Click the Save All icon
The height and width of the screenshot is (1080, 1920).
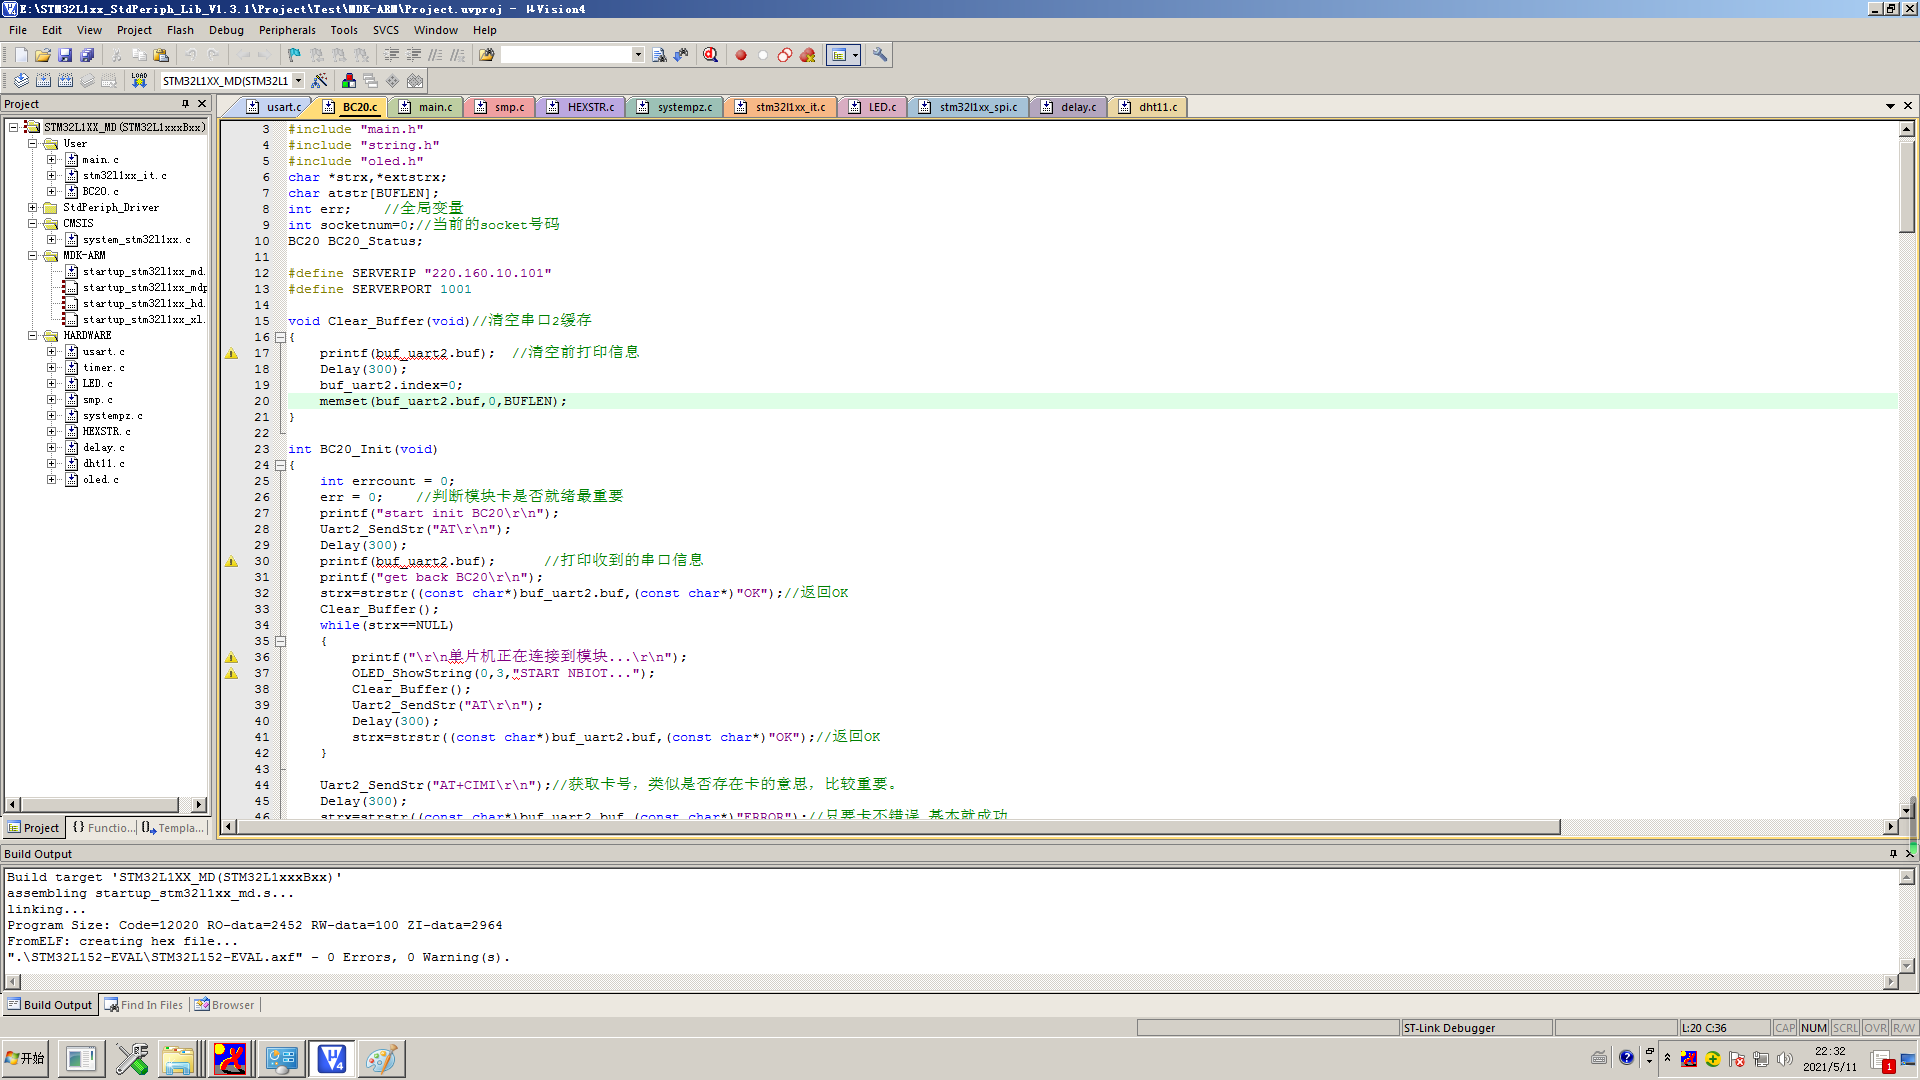(87, 55)
